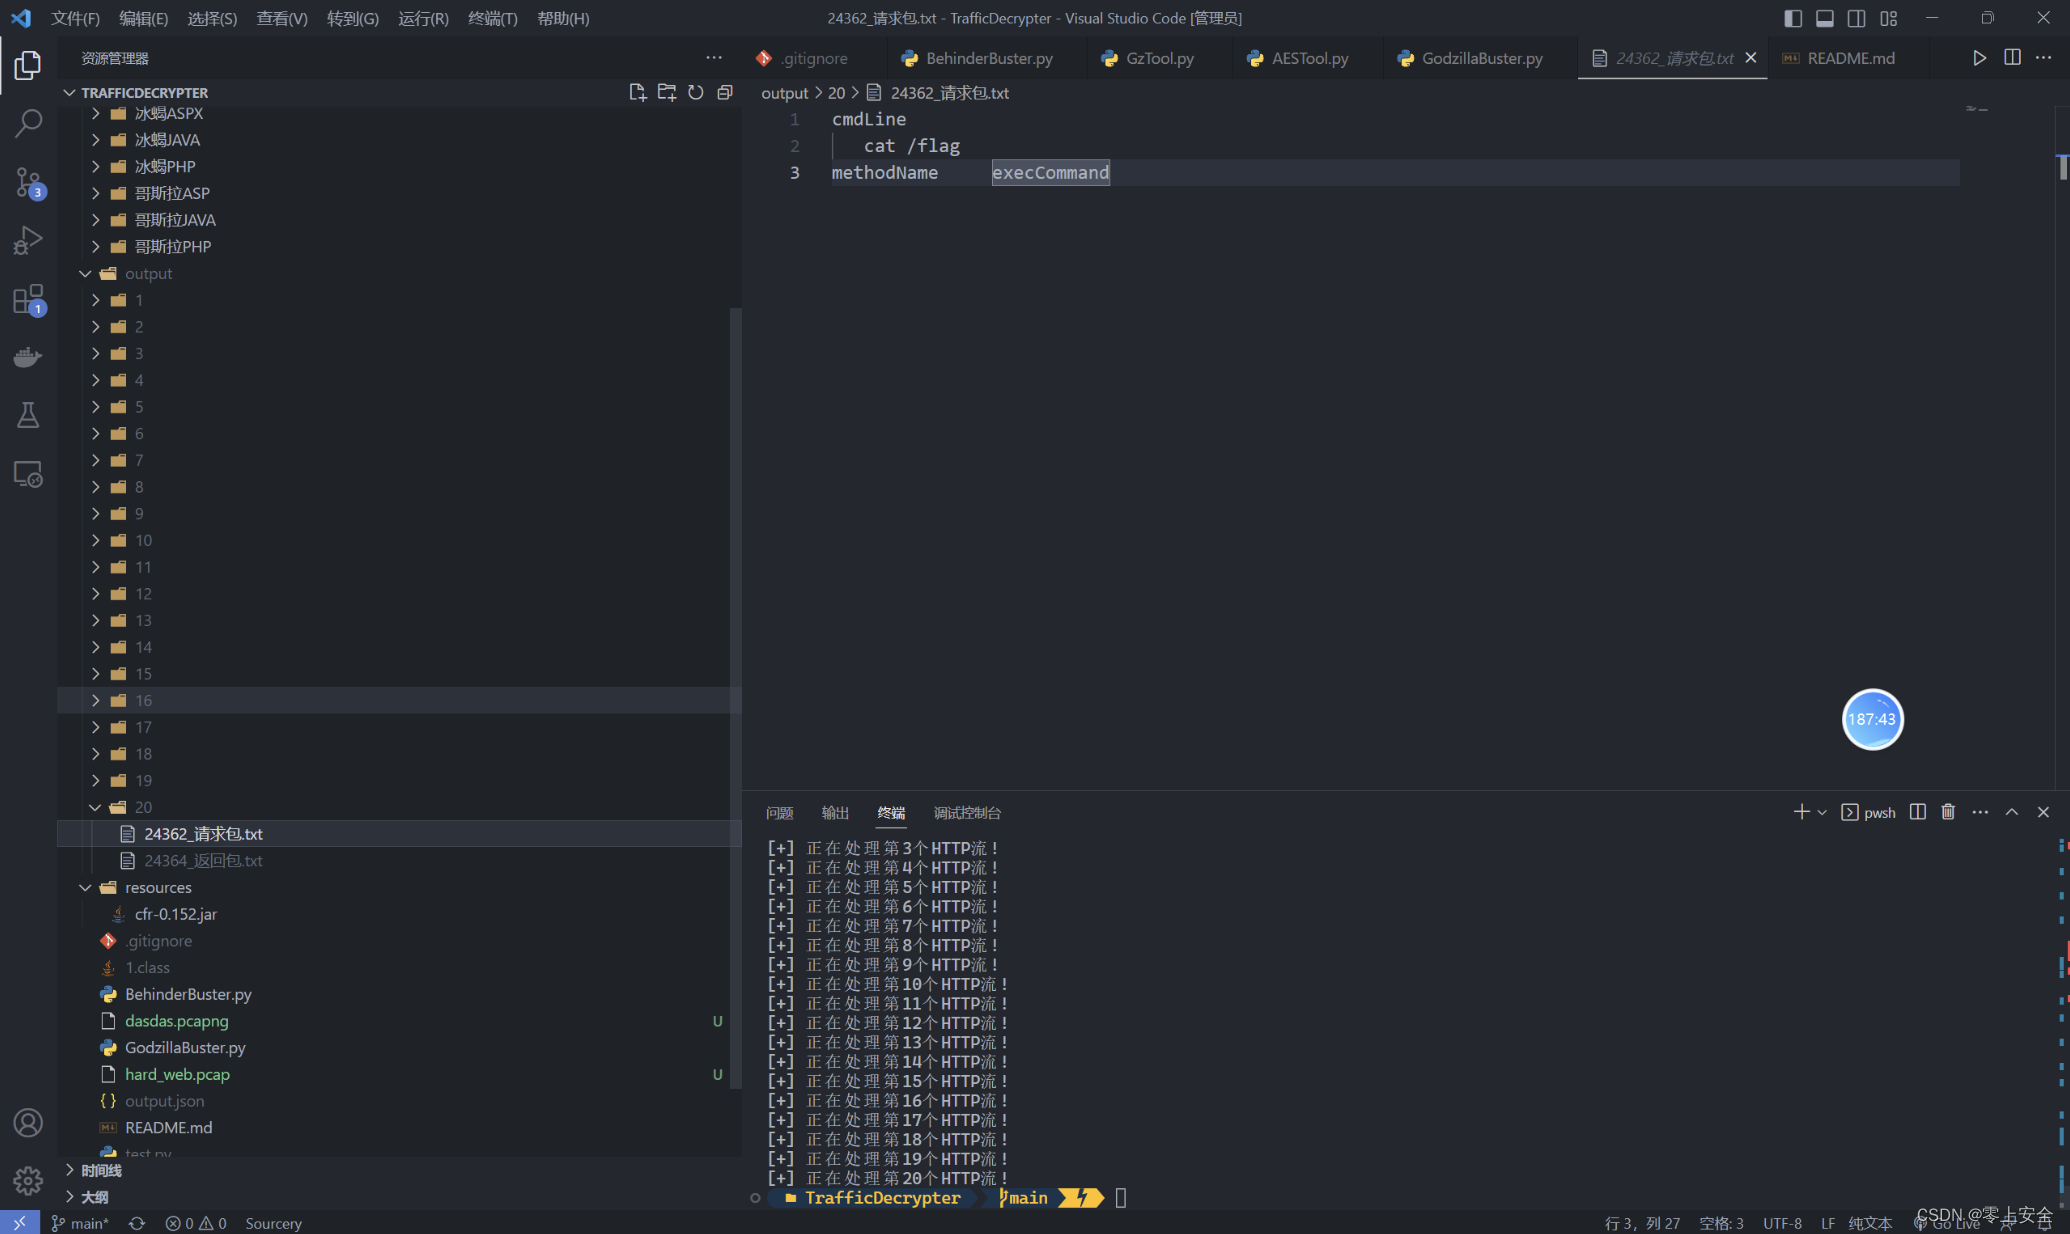Kill terminal with trash icon
The height and width of the screenshot is (1234, 2070).
point(1947,812)
